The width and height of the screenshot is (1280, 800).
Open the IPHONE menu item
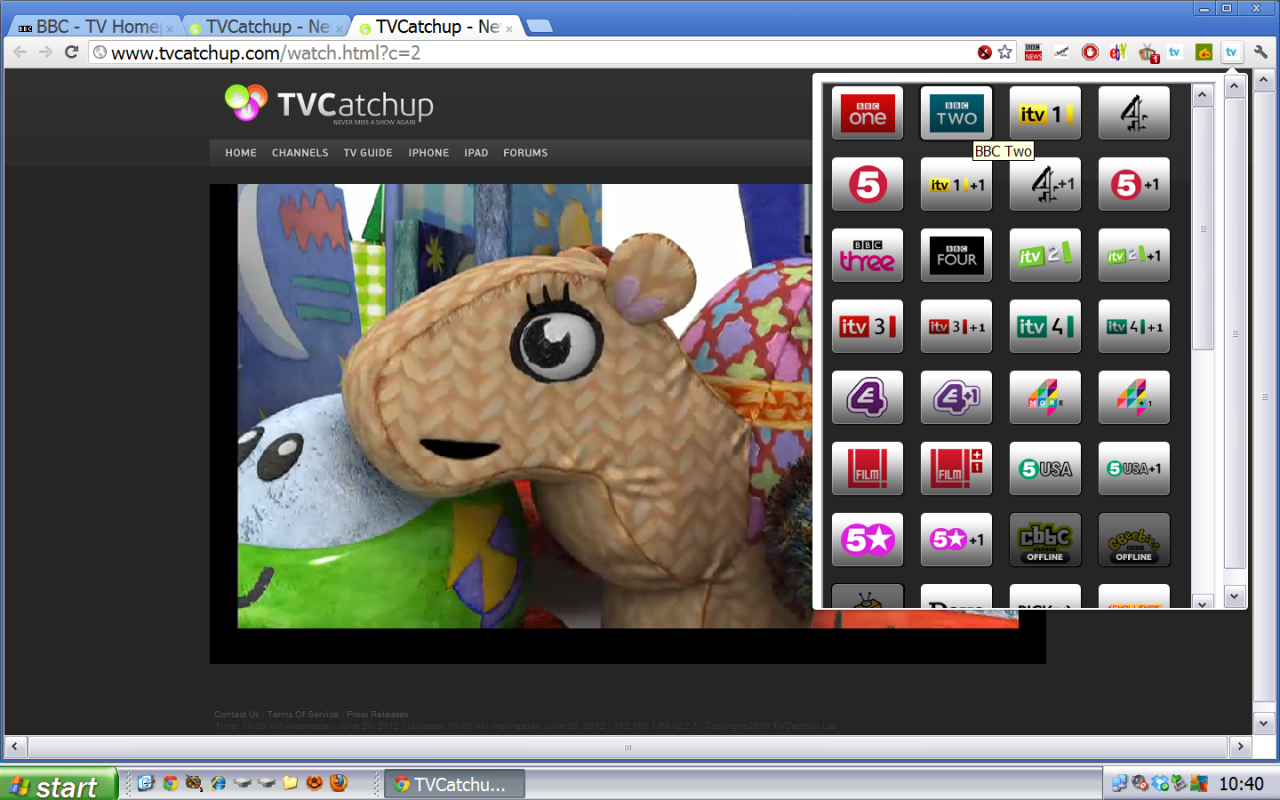coord(428,153)
